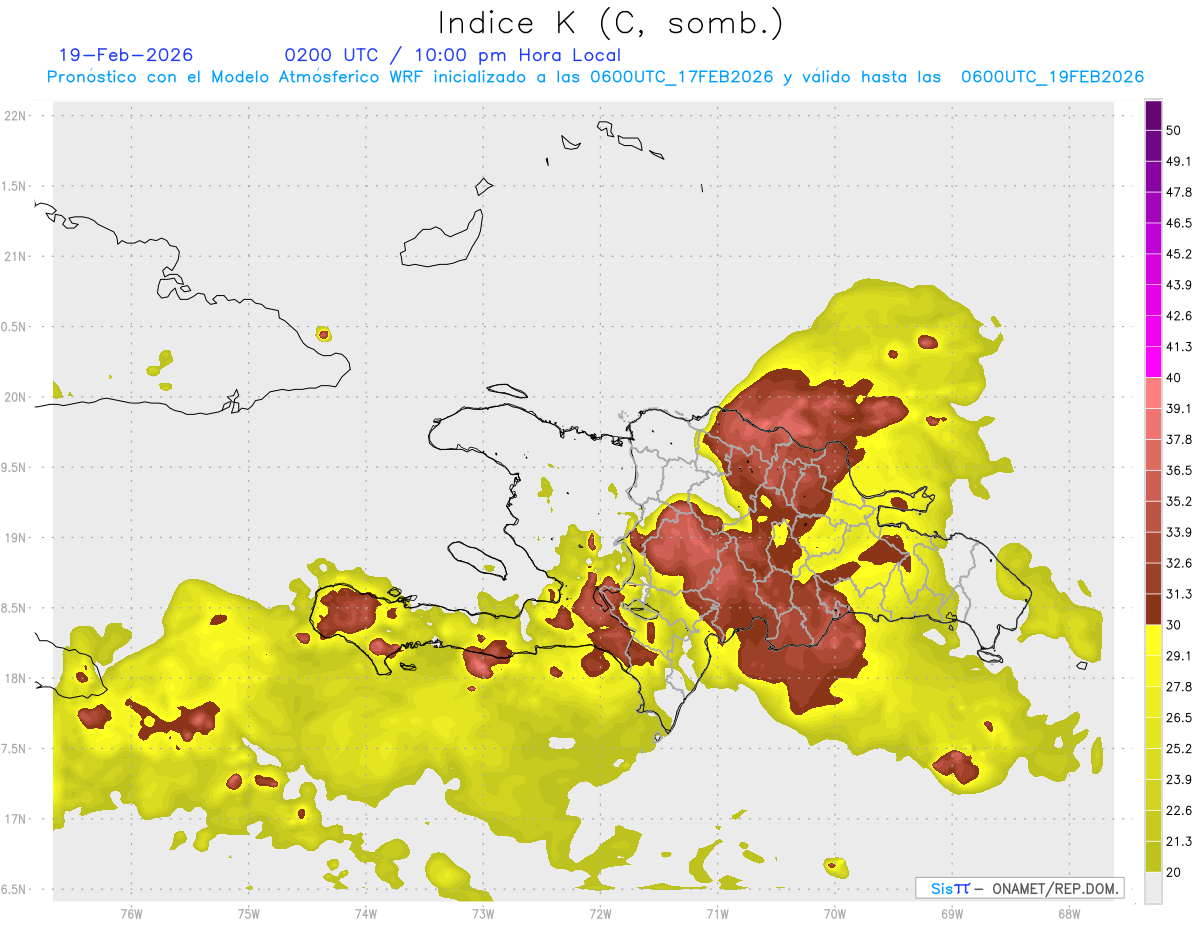Click the colorbar value label 21.3
This screenshot has width=1200, height=927.
point(1179,841)
